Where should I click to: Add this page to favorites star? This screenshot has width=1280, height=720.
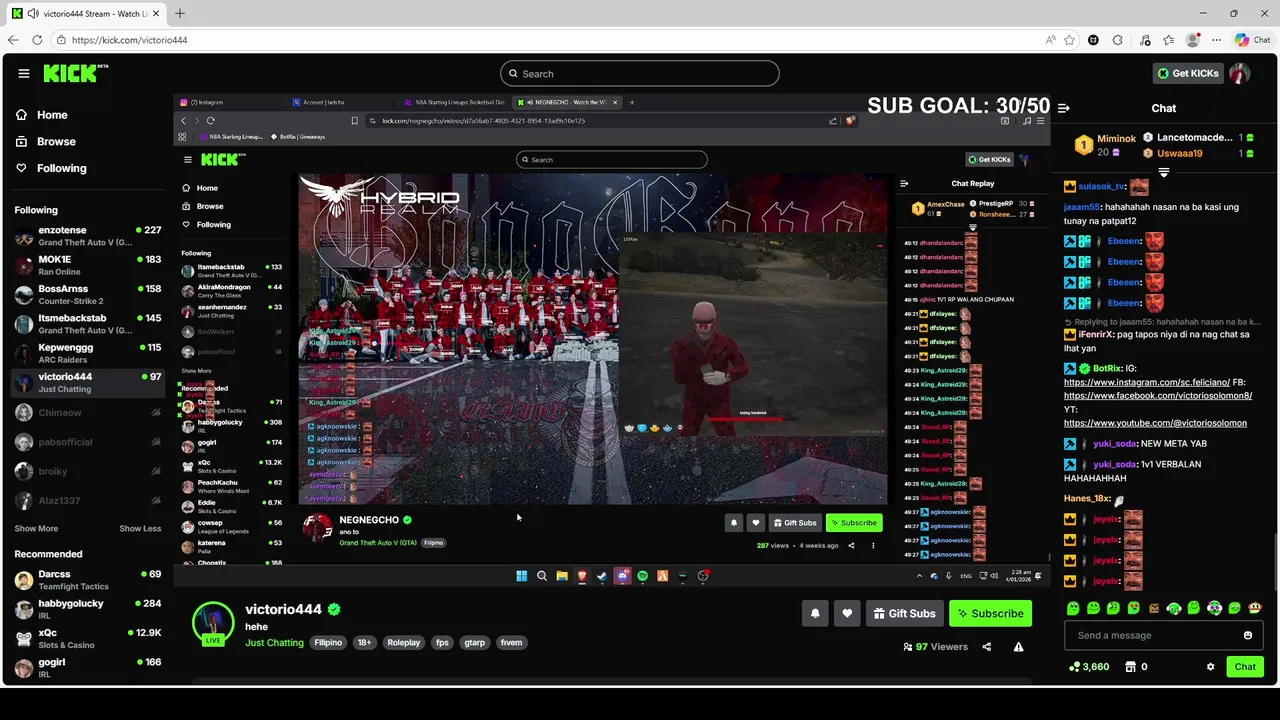1069,40
